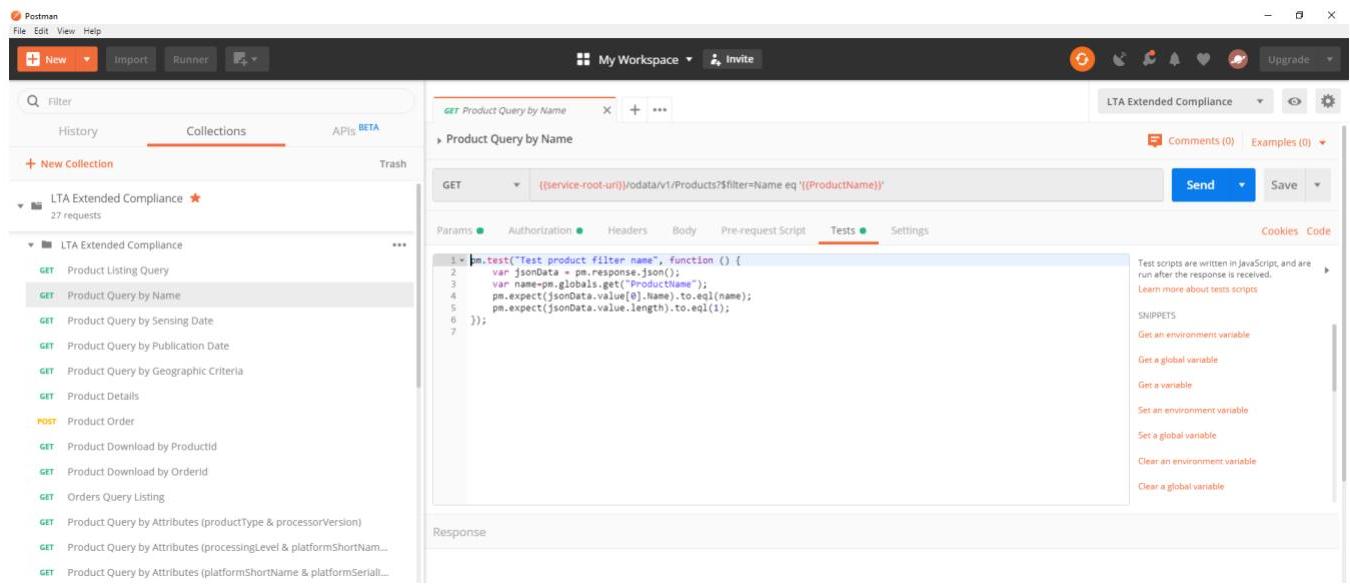Click the orange sync status icon
This screenshot has width=1350, height=587.
pyautogui.click(x=1082, y=60)
